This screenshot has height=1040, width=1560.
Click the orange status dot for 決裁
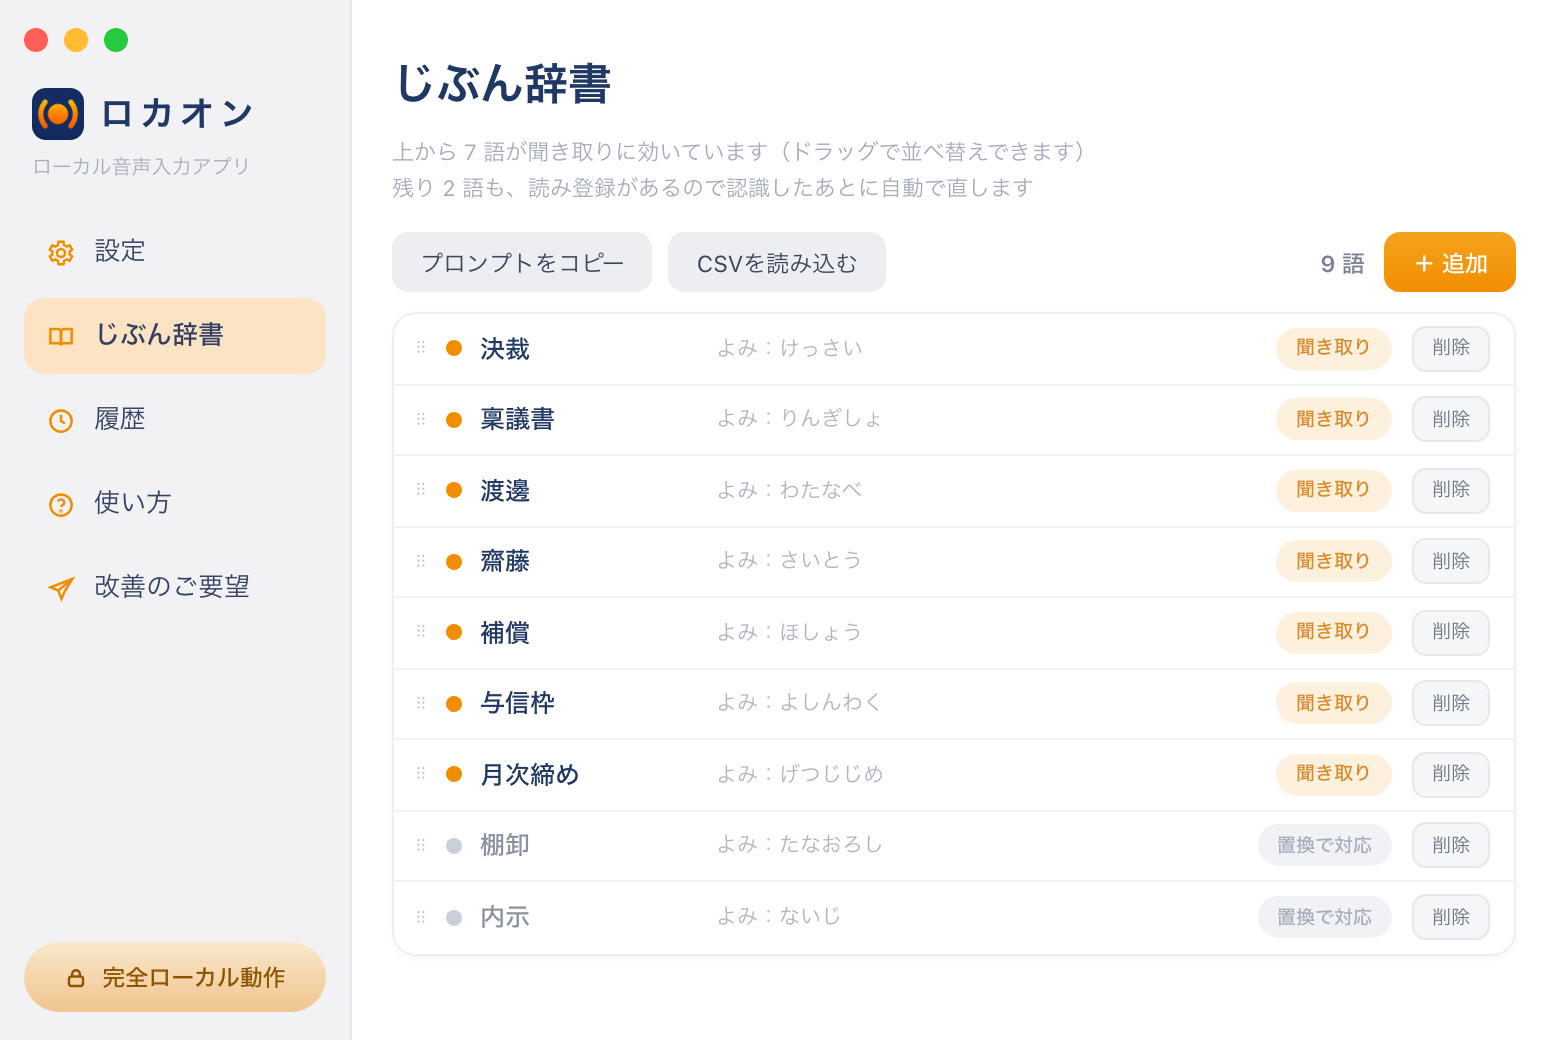[x=454, y=348]
